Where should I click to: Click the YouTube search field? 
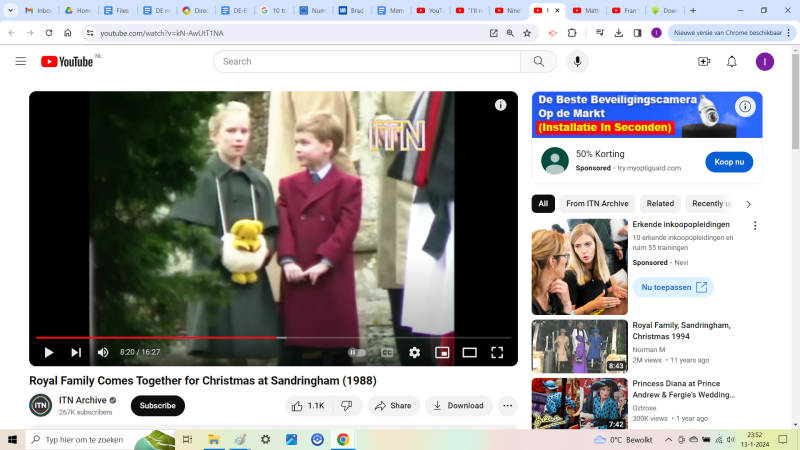tap(367, 61)
